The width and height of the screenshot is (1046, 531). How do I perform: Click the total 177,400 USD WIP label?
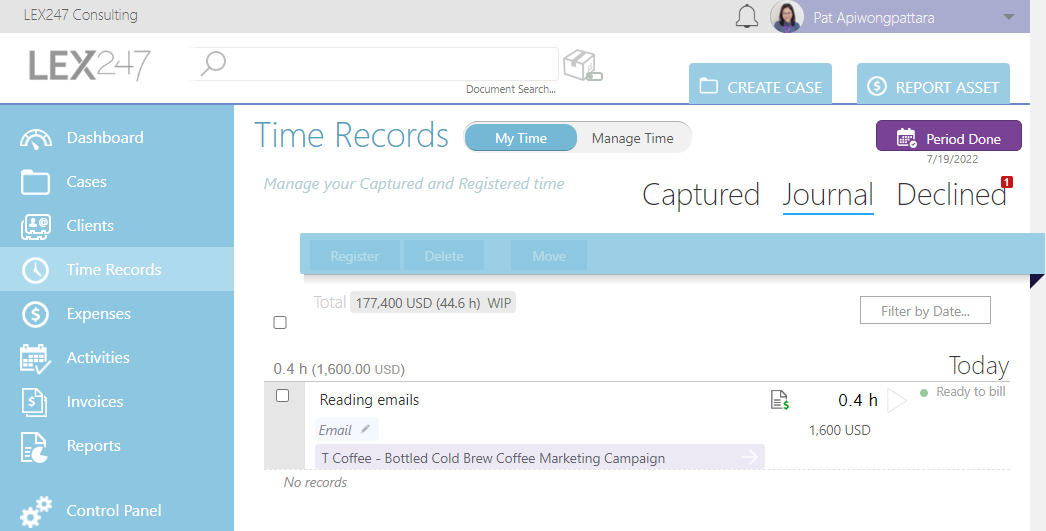click(x=433, y=303)
